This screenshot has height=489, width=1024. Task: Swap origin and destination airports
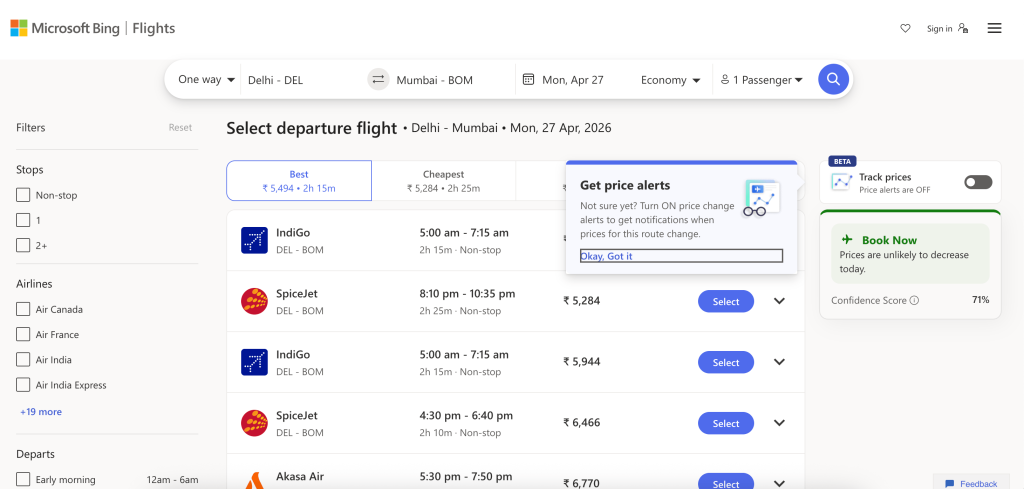coord(378,80)
